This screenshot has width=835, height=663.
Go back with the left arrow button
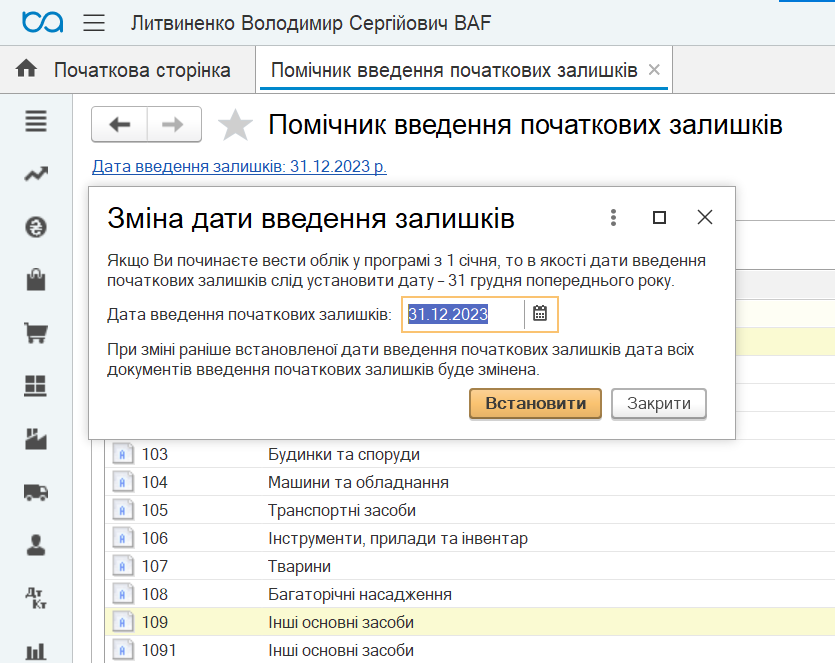[x=119, y=125]
